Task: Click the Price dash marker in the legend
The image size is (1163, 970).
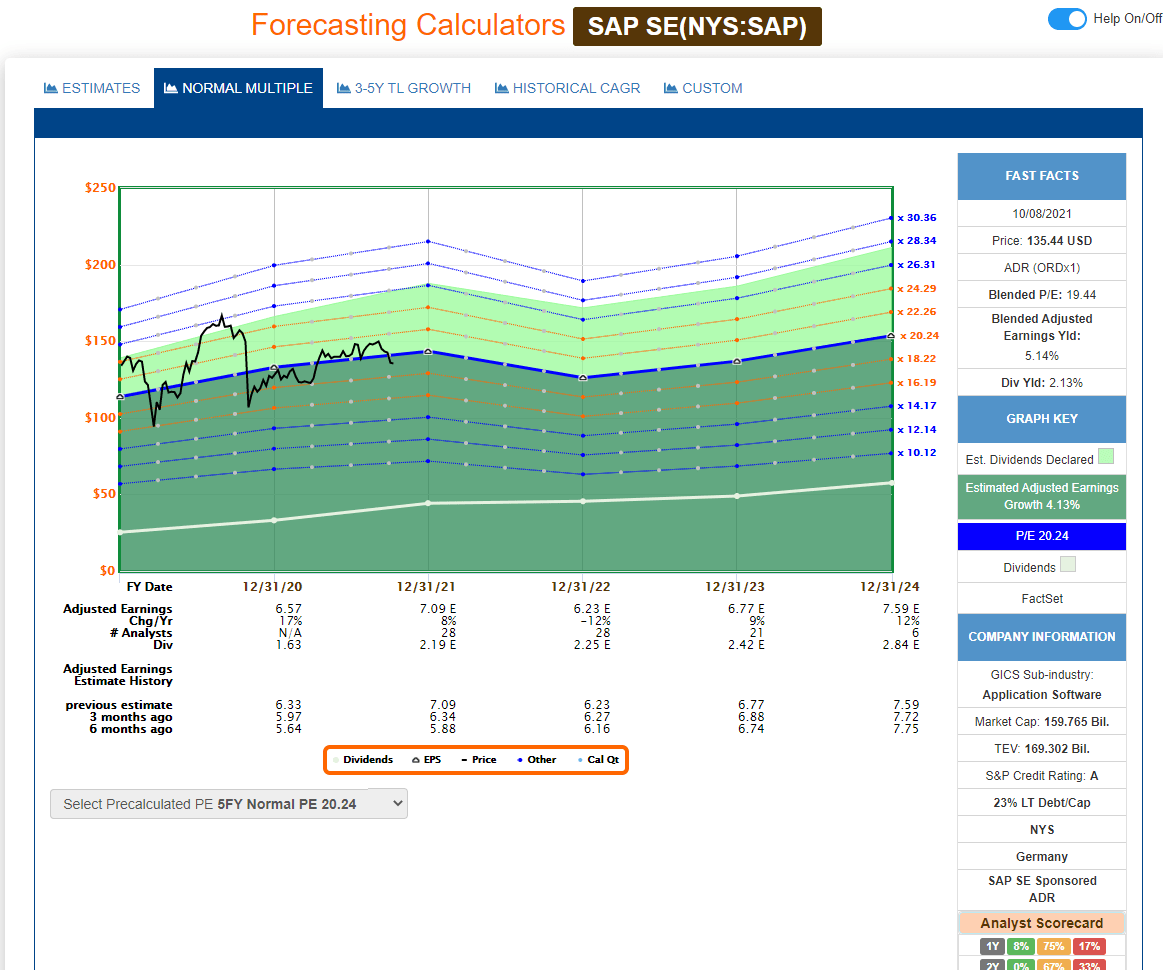Action: click(464, 760)
